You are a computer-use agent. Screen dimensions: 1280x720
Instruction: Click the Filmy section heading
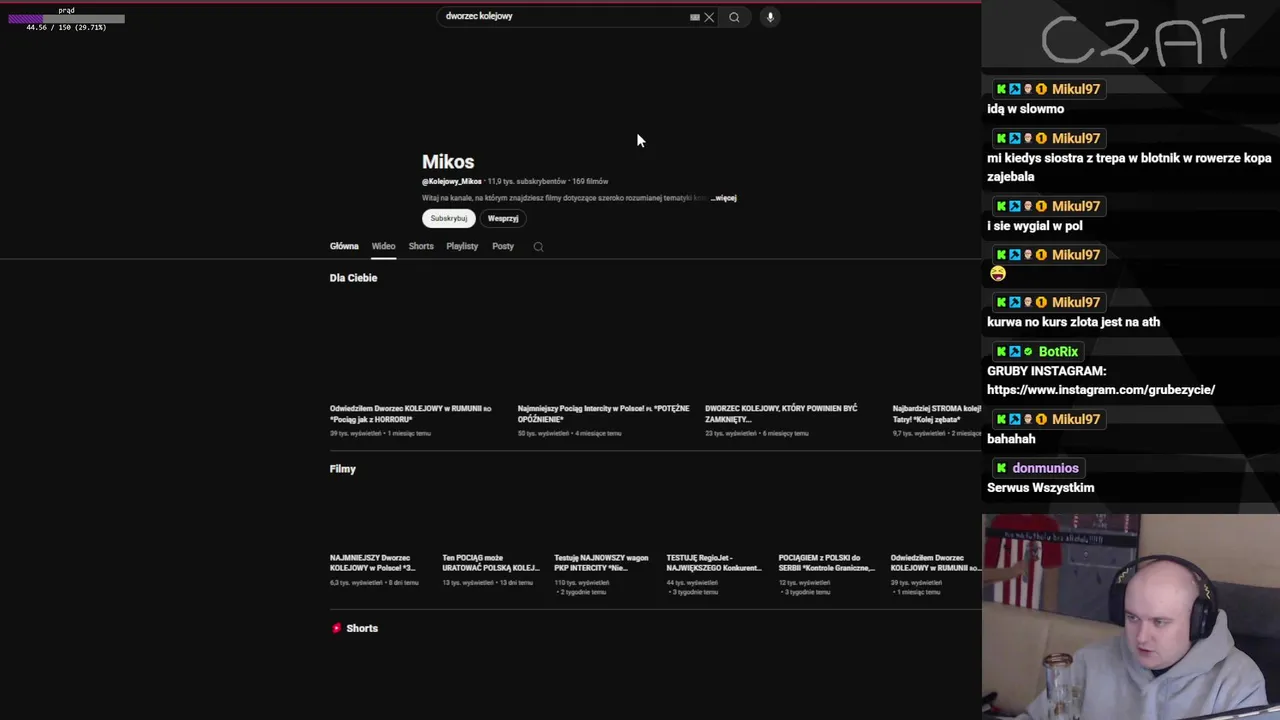(343, 469)
